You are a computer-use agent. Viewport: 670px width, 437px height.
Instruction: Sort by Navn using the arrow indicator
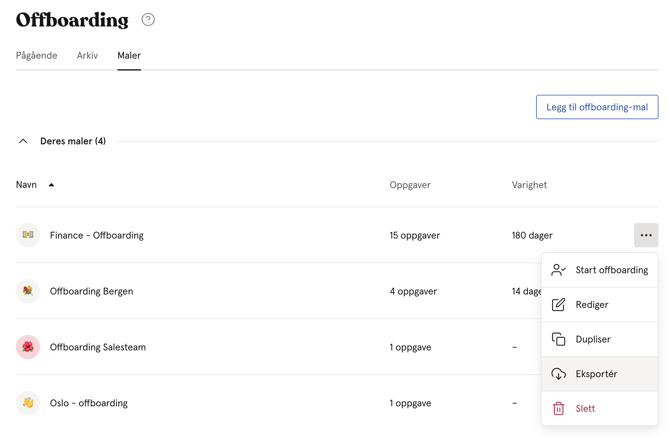point(51,185)
